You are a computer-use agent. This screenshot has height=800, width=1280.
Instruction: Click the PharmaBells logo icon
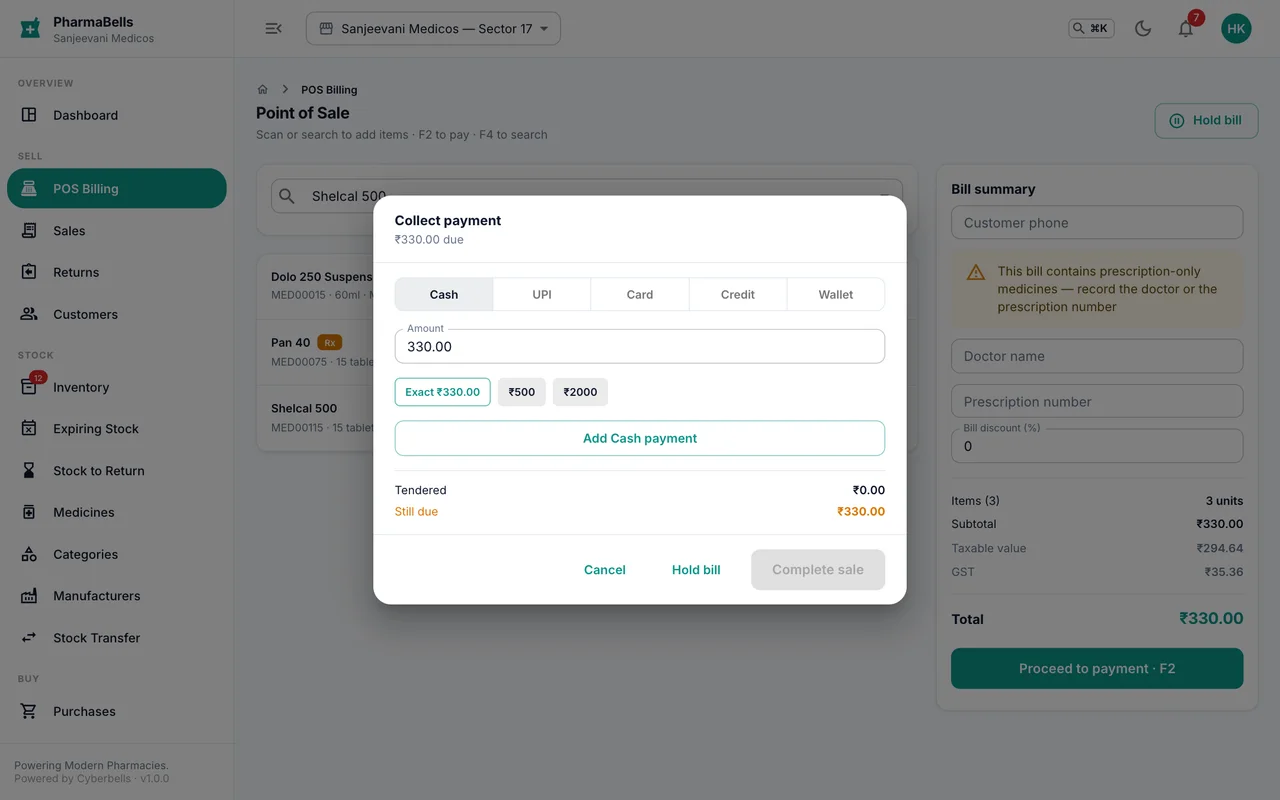coord(31,28)
